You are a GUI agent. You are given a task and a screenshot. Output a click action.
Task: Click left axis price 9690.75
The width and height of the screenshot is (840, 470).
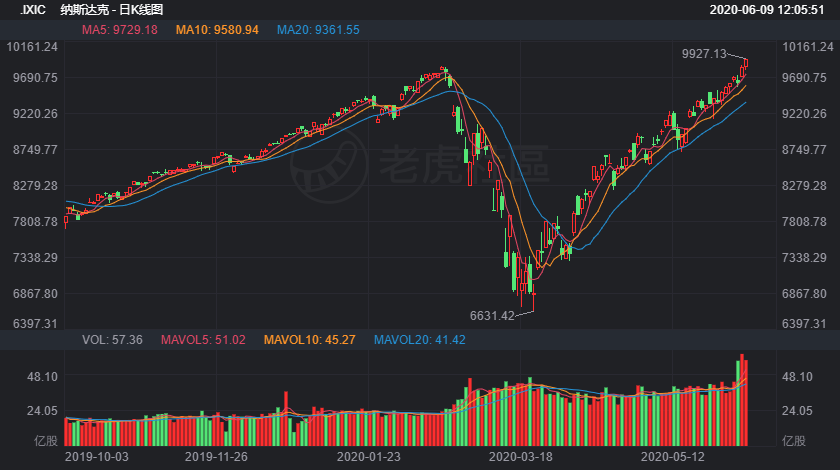coord(35,78)
